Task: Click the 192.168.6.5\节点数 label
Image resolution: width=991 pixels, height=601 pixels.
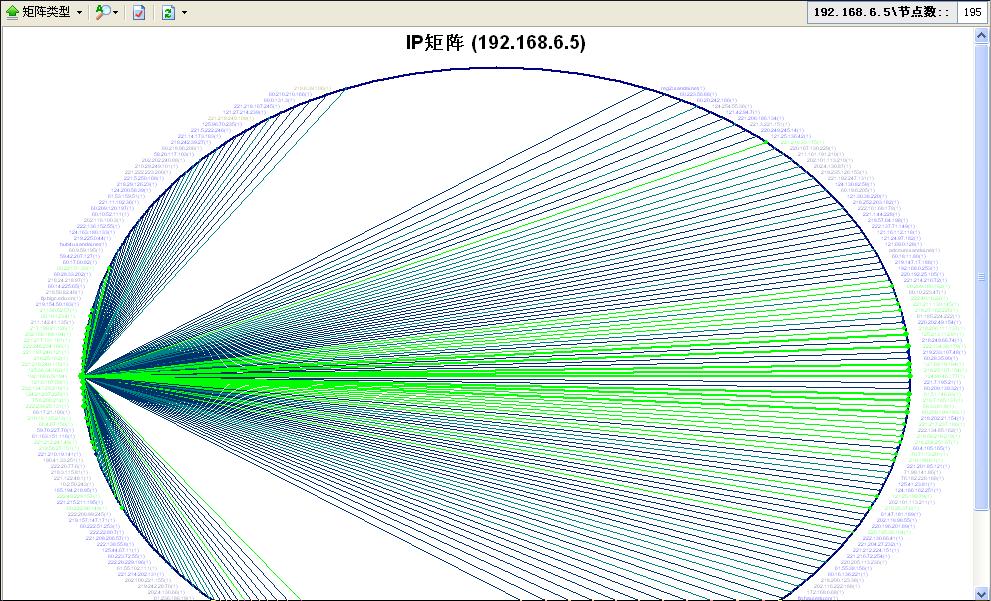Action: [x=881, y=12]
